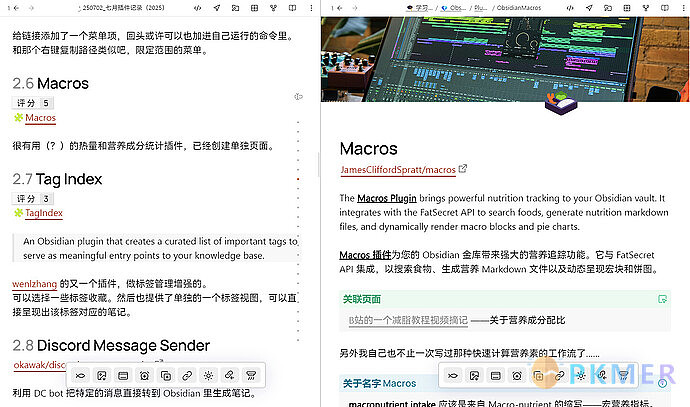This screenshot has width=690, height=407.
Task: Open the third Plu... breadcrumb folder
Action: coord(481,8)
